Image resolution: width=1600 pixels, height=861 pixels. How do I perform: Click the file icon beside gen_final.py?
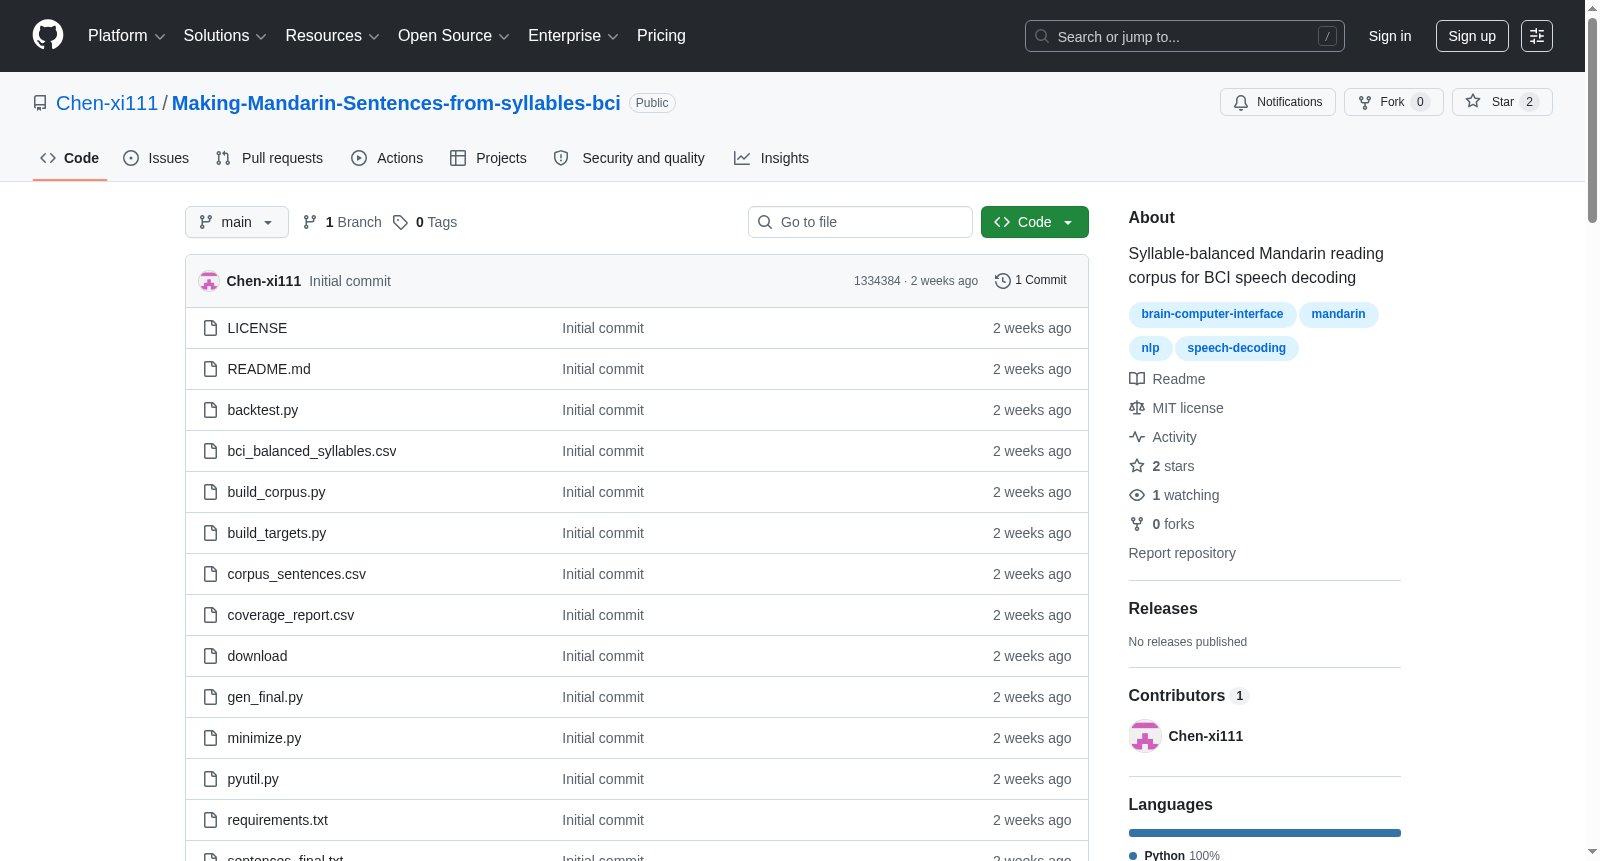coord(210,697)
